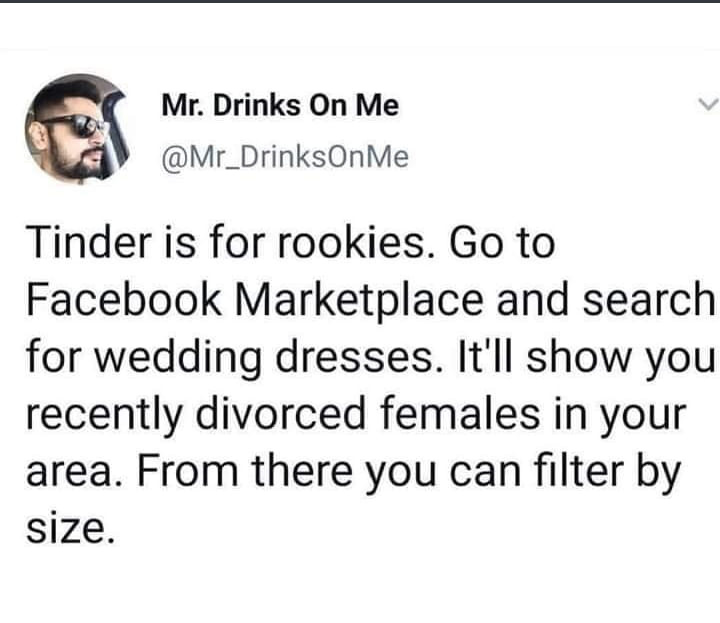Select the word dresses in tweet
This screenshot has height=623, width=720.
(360, 358)
